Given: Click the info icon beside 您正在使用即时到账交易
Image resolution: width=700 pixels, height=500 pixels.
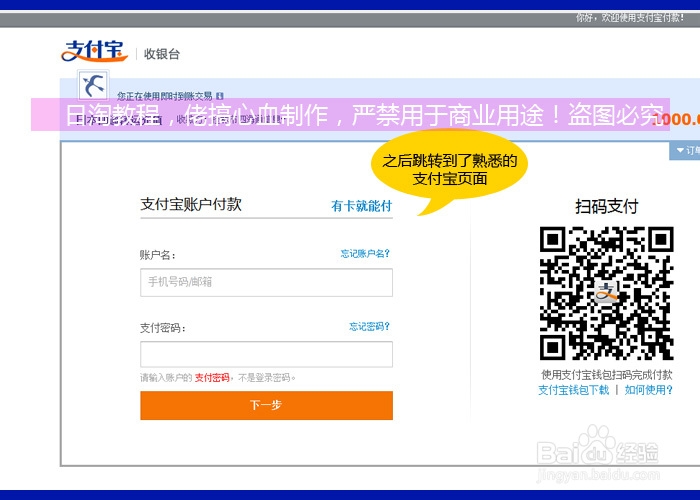Looking at the screenshot, I should (x=219, y=96).
